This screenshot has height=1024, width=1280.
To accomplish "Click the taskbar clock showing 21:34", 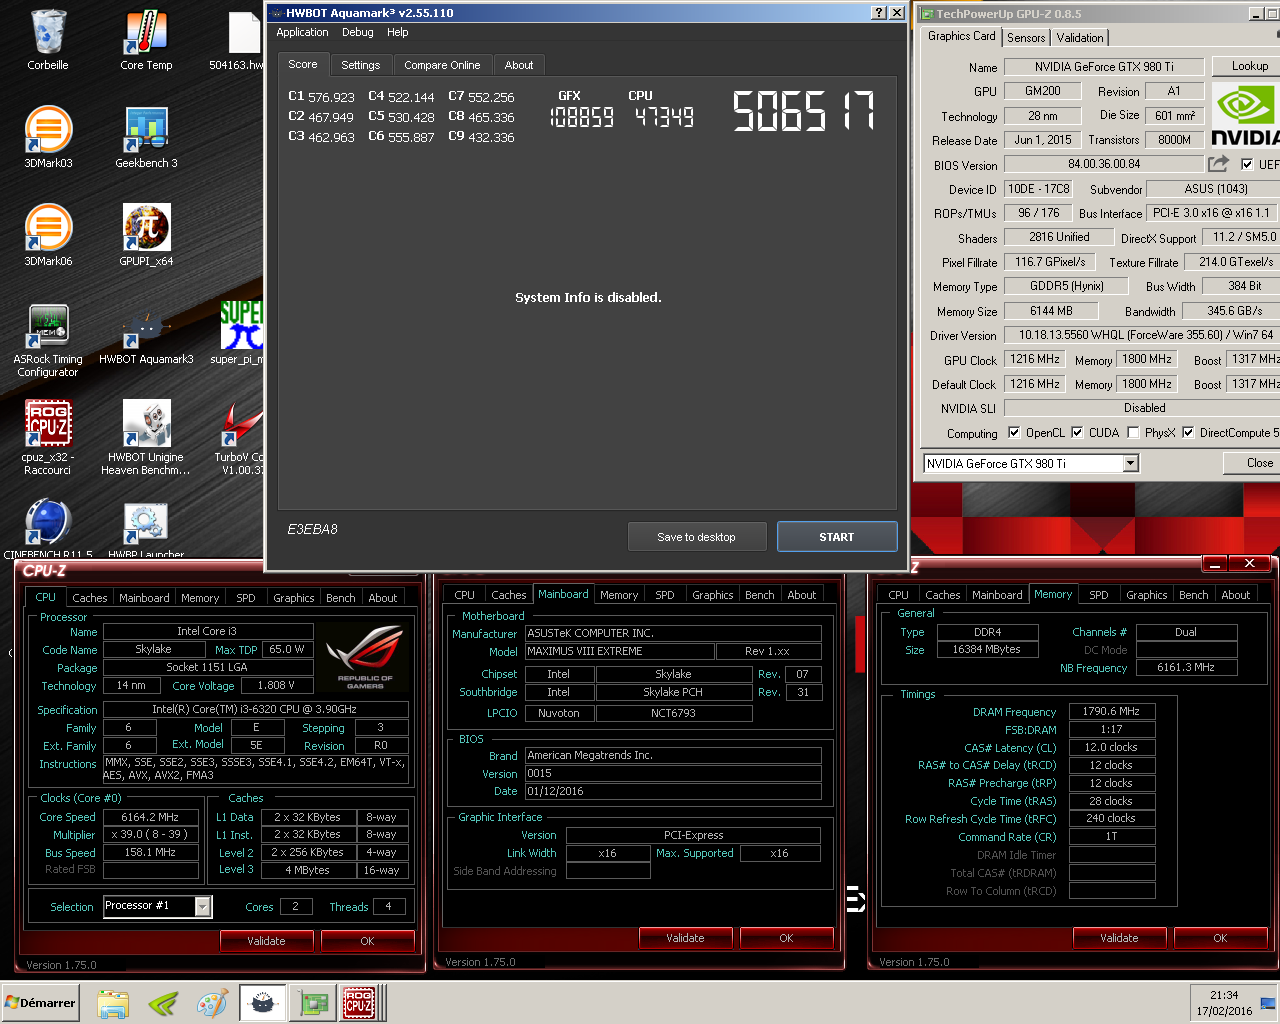I will click(x=1224, y=995).
